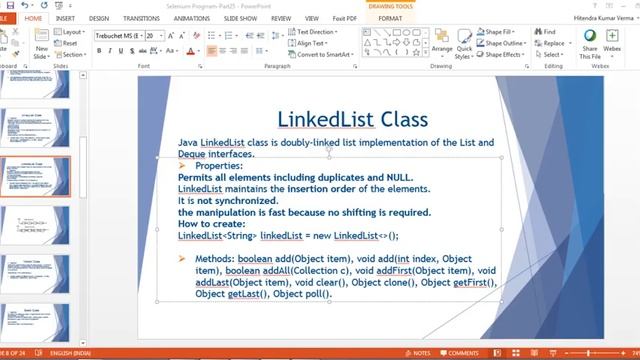Decrease the list indent level

point(249,36)
